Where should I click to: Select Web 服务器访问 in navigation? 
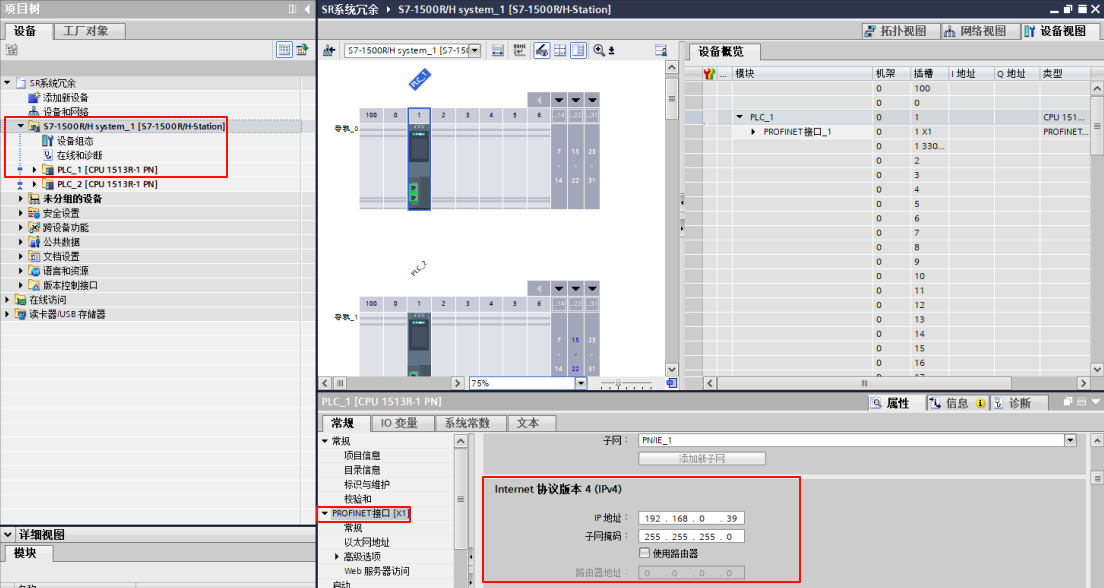pos(377,571)
